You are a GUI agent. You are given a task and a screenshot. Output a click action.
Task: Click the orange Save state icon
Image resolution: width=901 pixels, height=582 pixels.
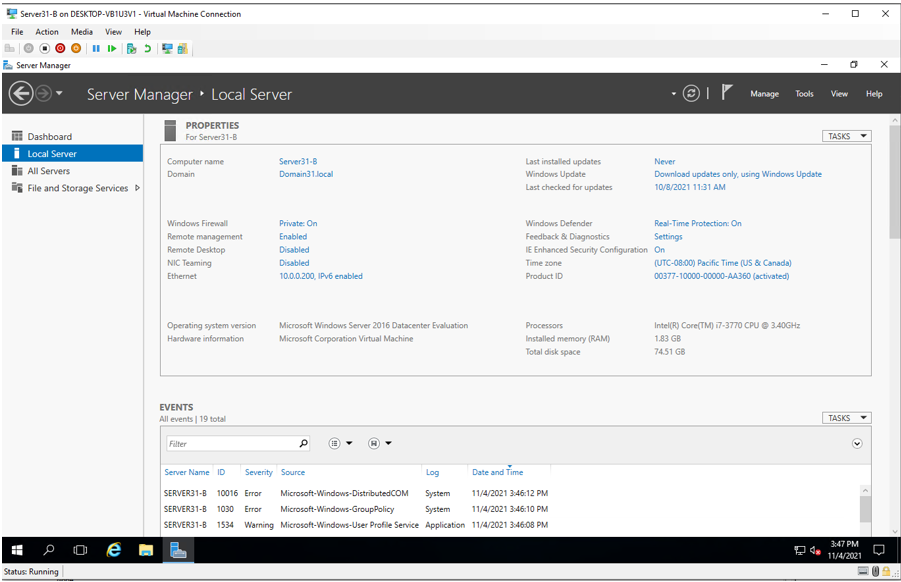(75, 49)
